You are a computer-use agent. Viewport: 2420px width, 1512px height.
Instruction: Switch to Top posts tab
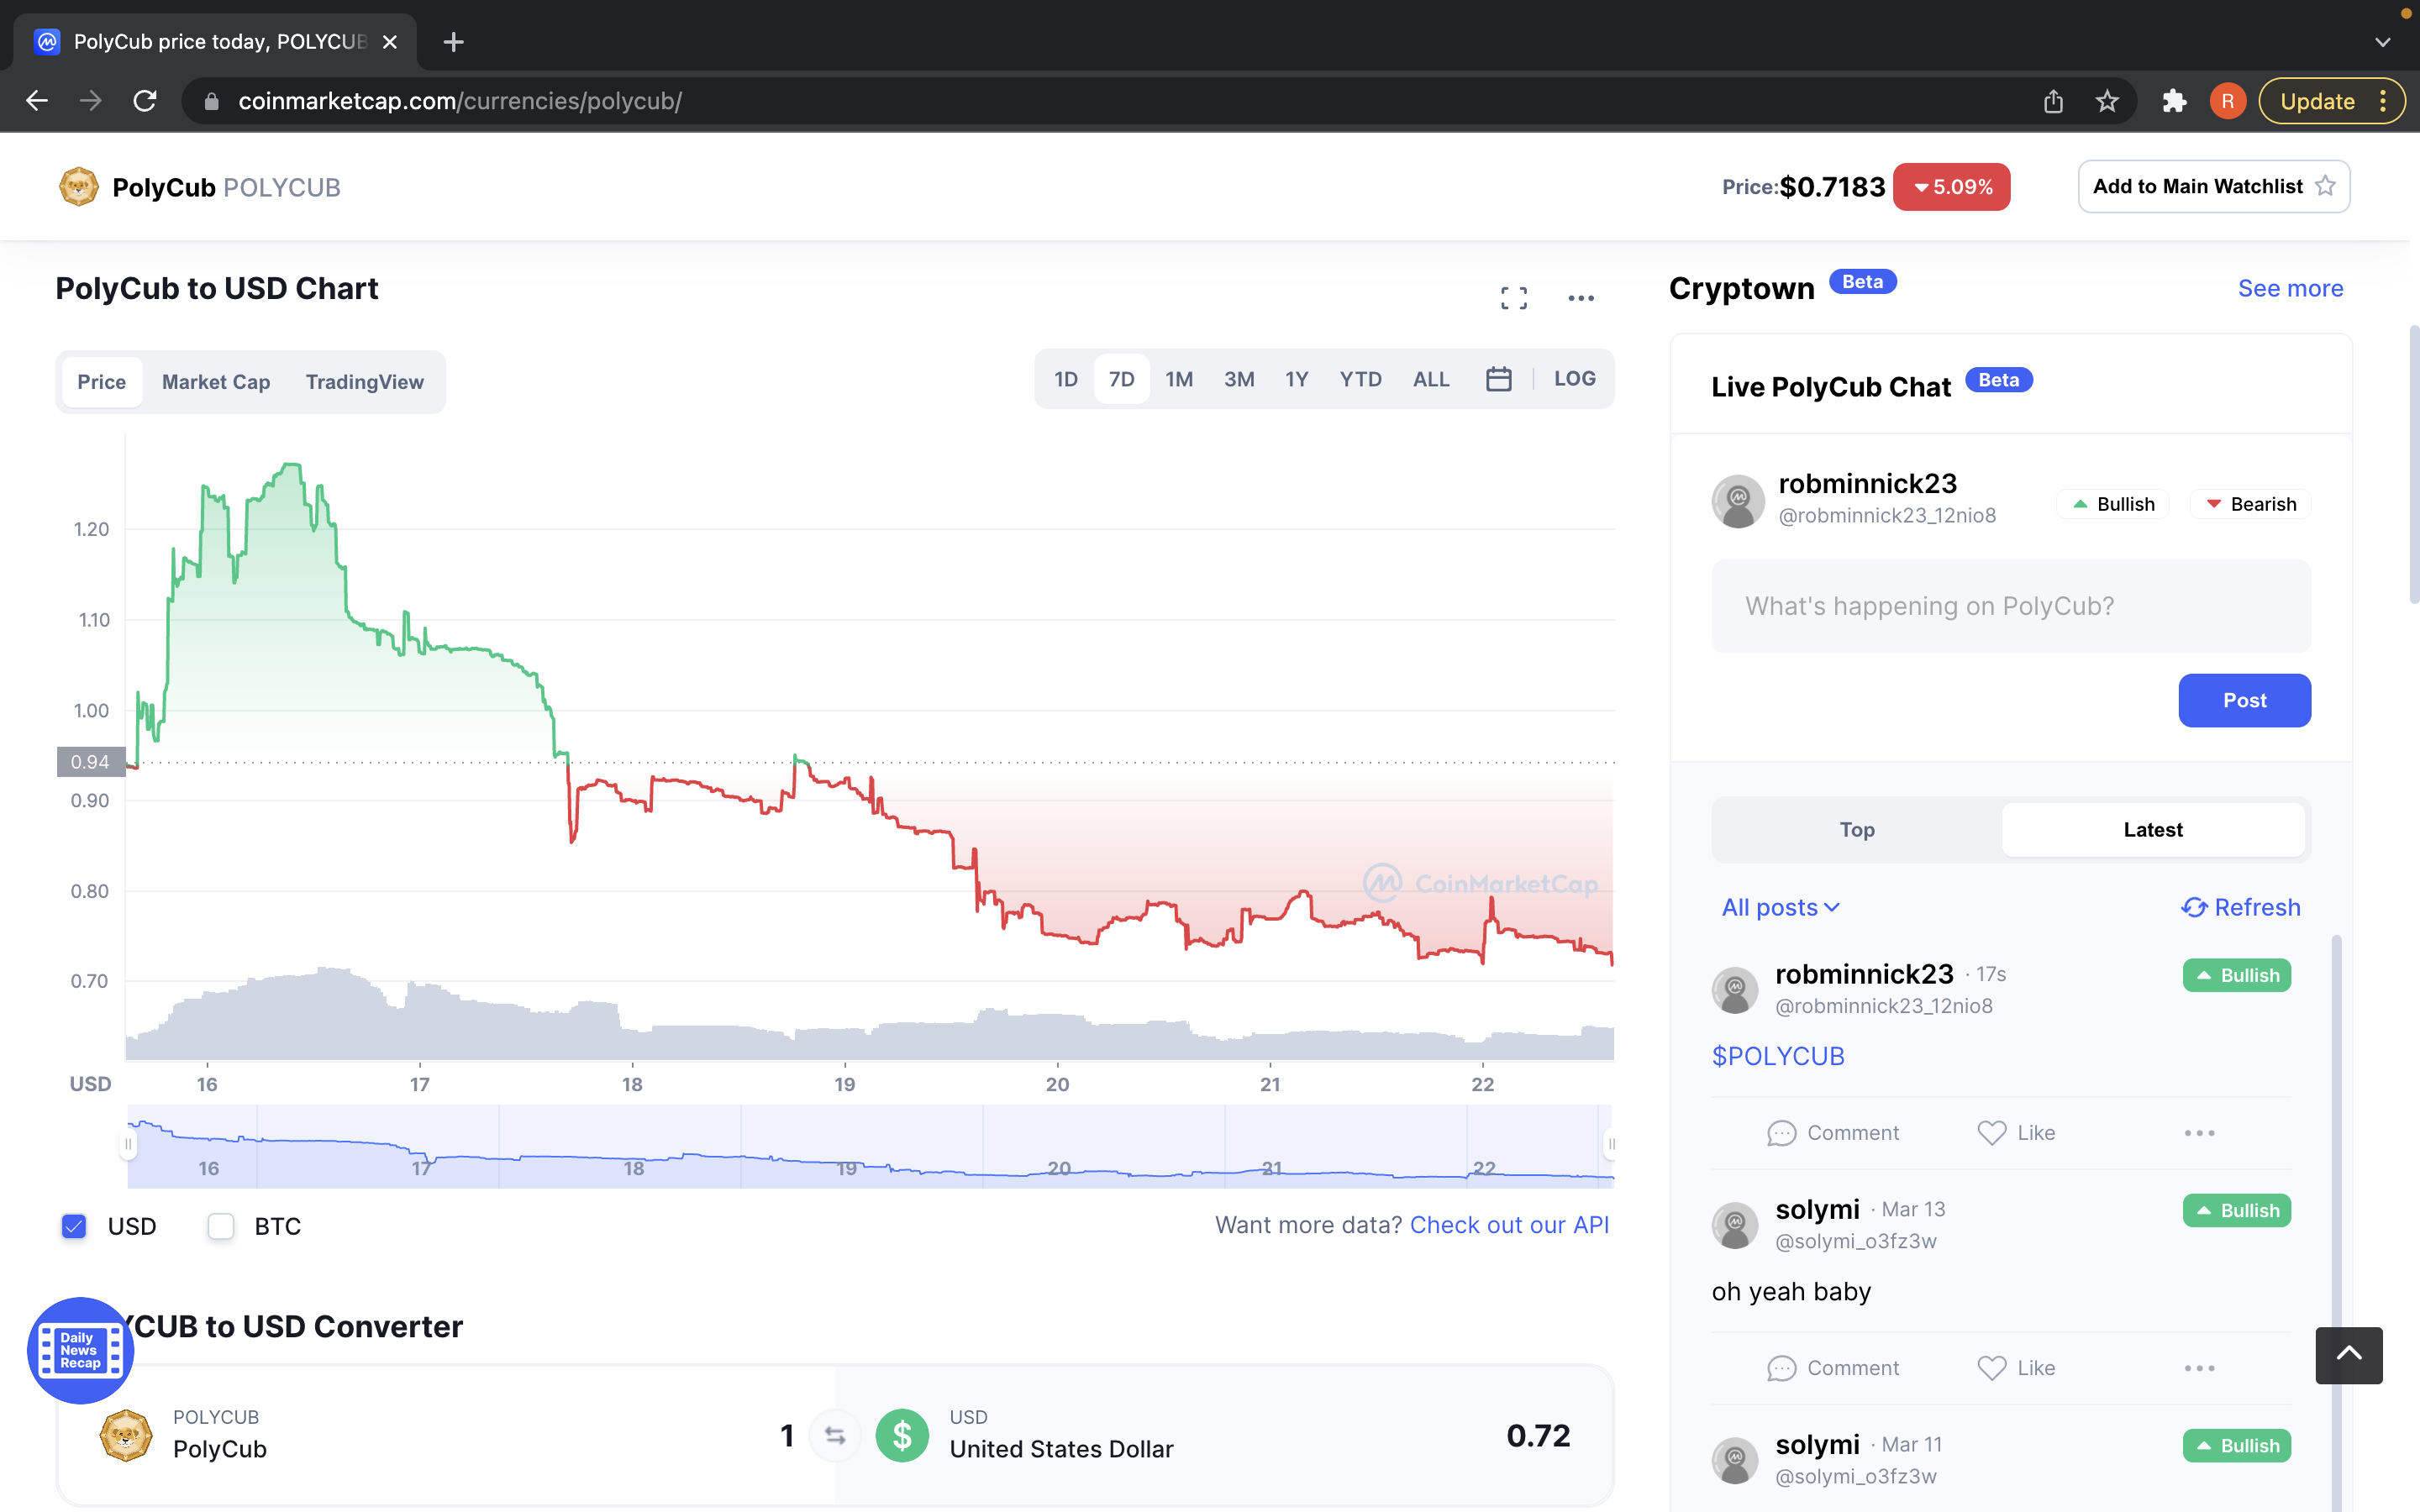click(1857, 830)
